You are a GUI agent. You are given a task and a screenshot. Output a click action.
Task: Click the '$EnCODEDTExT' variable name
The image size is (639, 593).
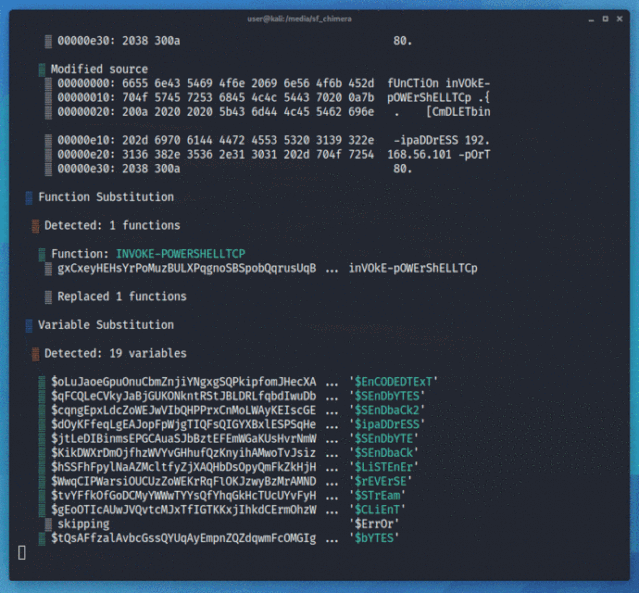click(x=393, y=382)
